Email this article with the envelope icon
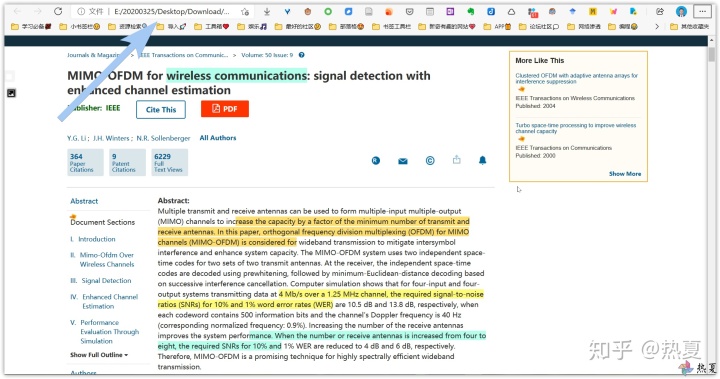The height and width of the screenshot is (379, 720). pyautogui.click(x=403, y=161)
